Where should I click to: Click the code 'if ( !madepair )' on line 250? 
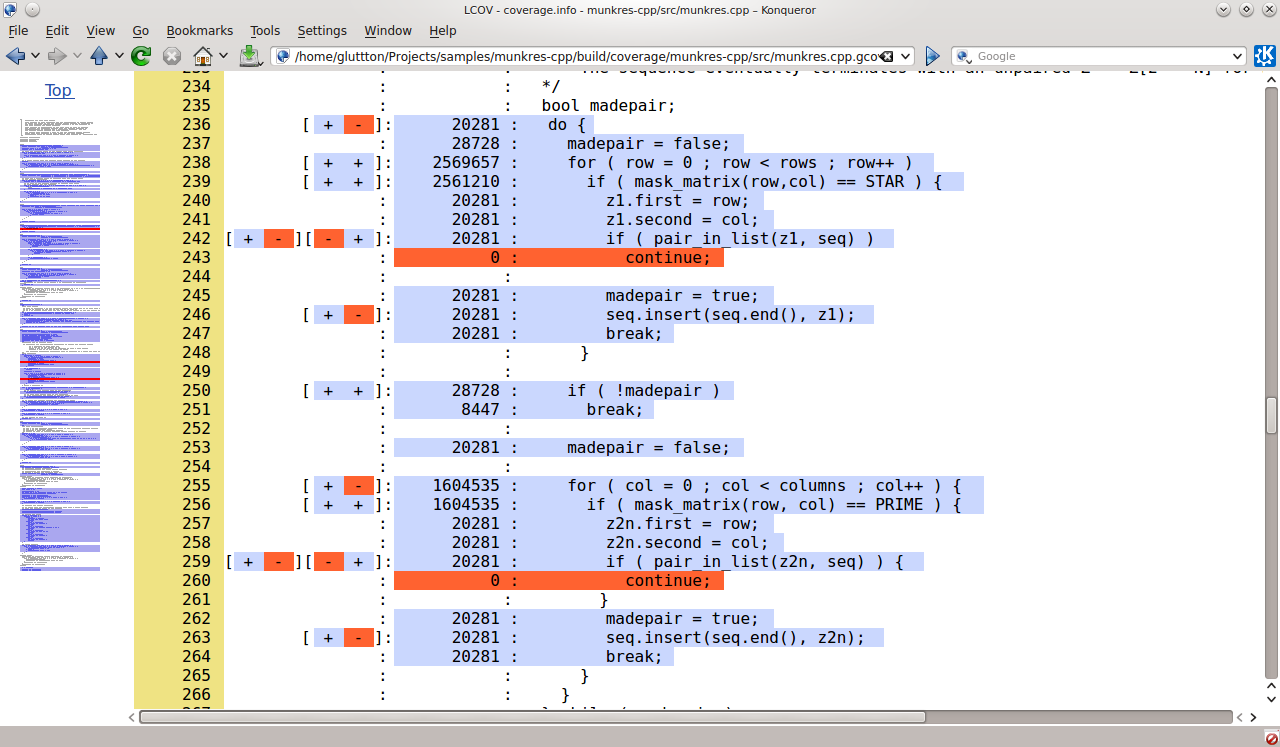coord(643,390)
